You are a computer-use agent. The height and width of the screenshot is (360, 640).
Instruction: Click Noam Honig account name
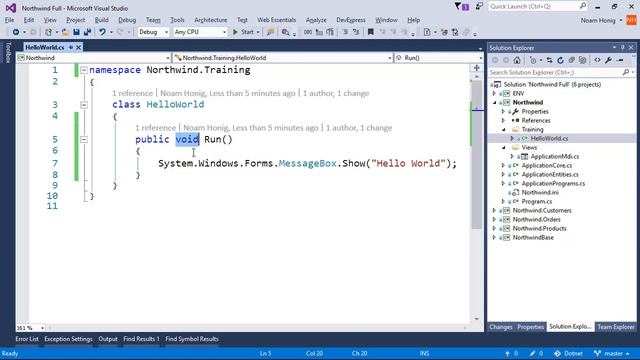coord(598,20)
